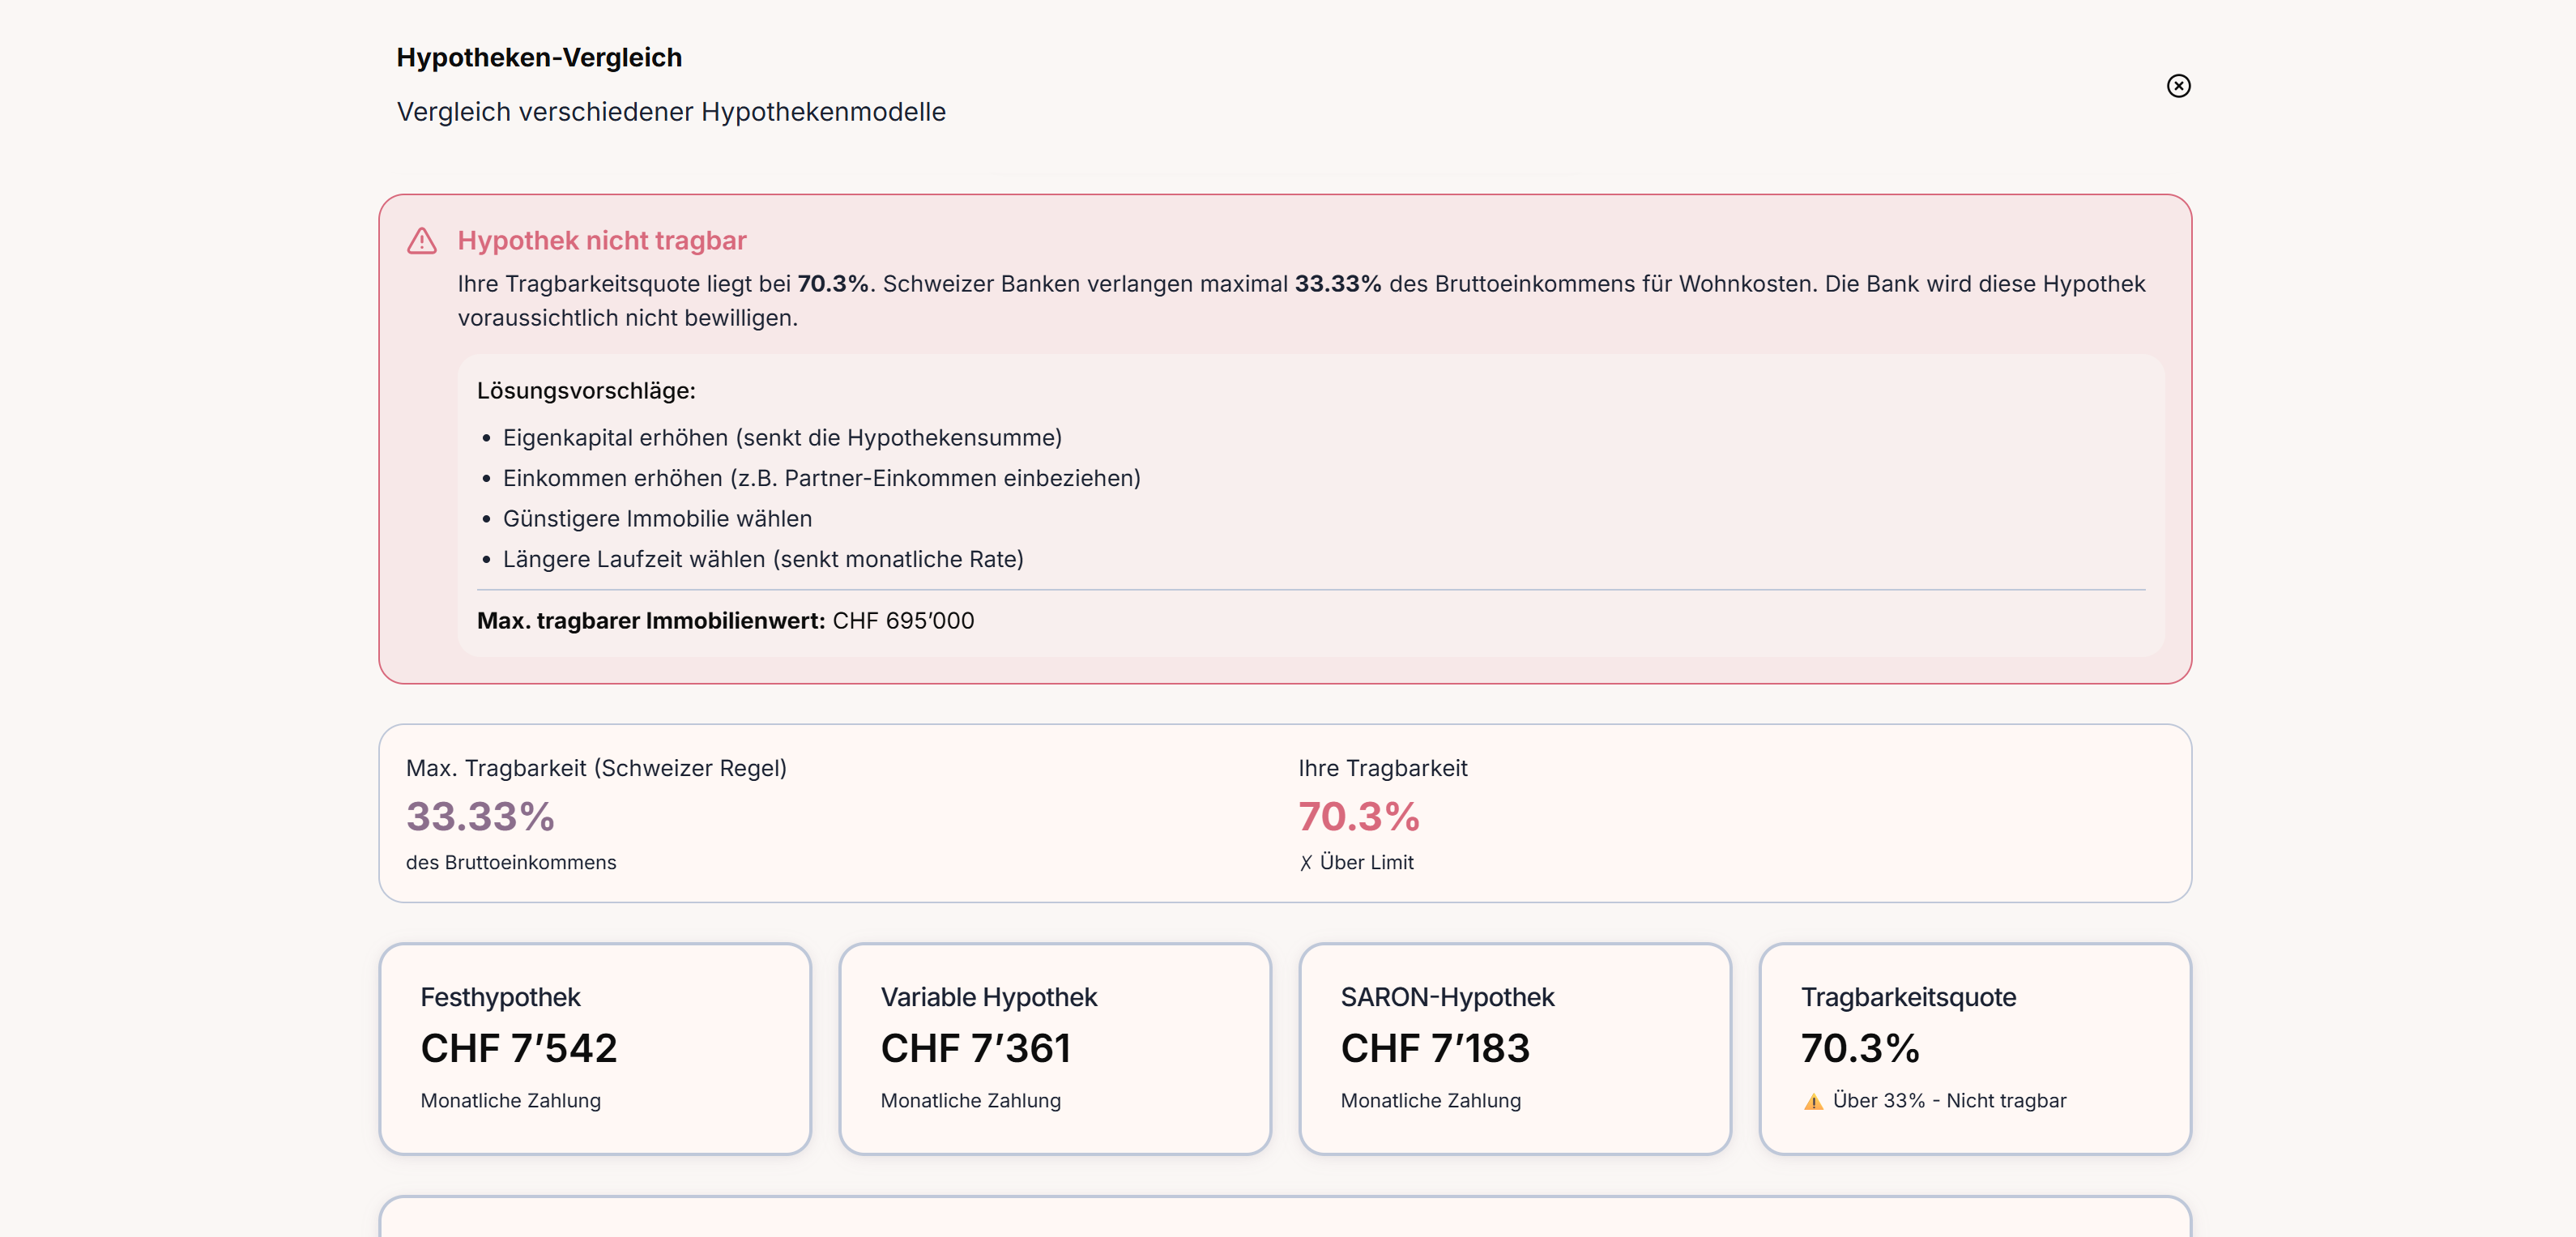Click the Einkommen erhöhen suggestion
The width and height of the screenshot is (2576, 1237).
[821, 479]
